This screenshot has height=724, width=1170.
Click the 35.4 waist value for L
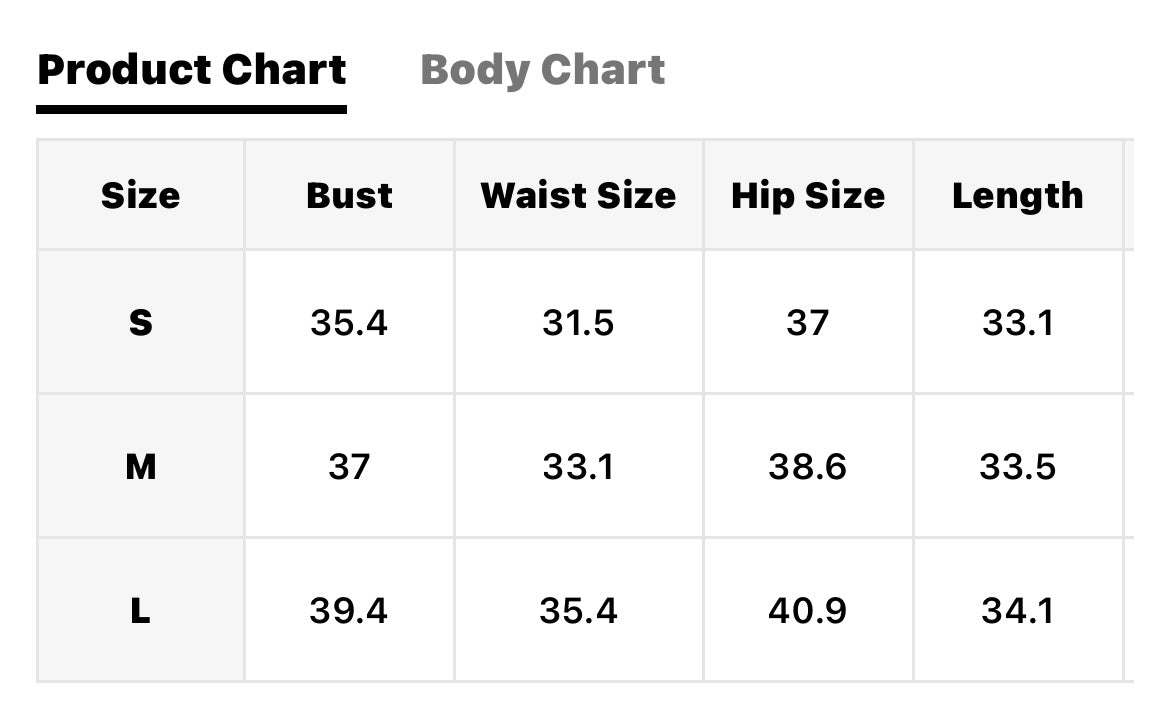point(578,611)
